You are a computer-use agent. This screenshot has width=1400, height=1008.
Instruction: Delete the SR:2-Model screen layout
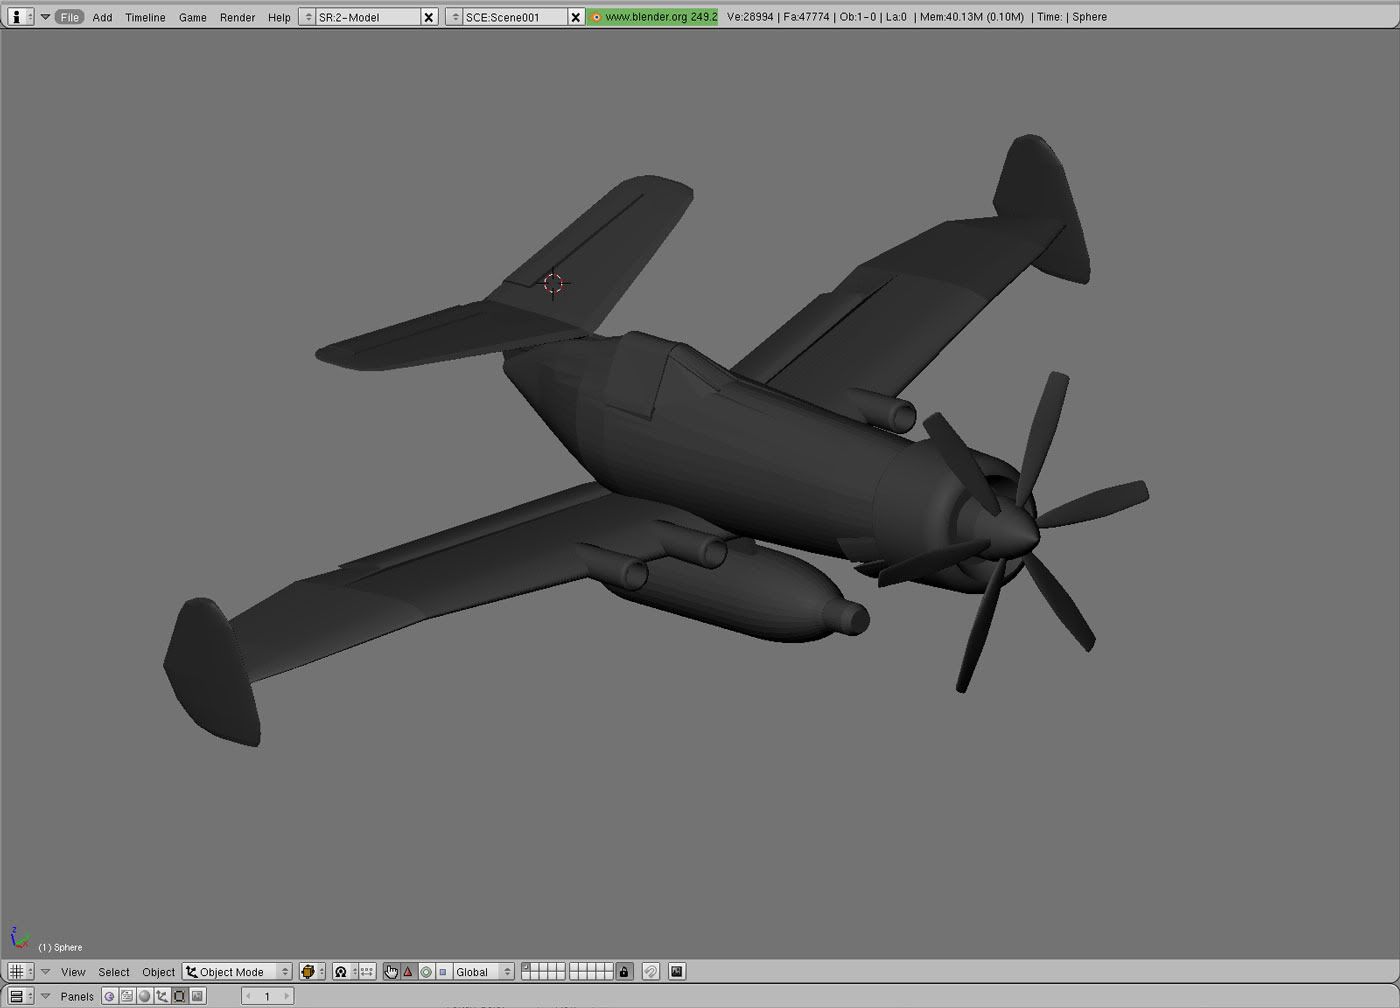pos(429,17)
